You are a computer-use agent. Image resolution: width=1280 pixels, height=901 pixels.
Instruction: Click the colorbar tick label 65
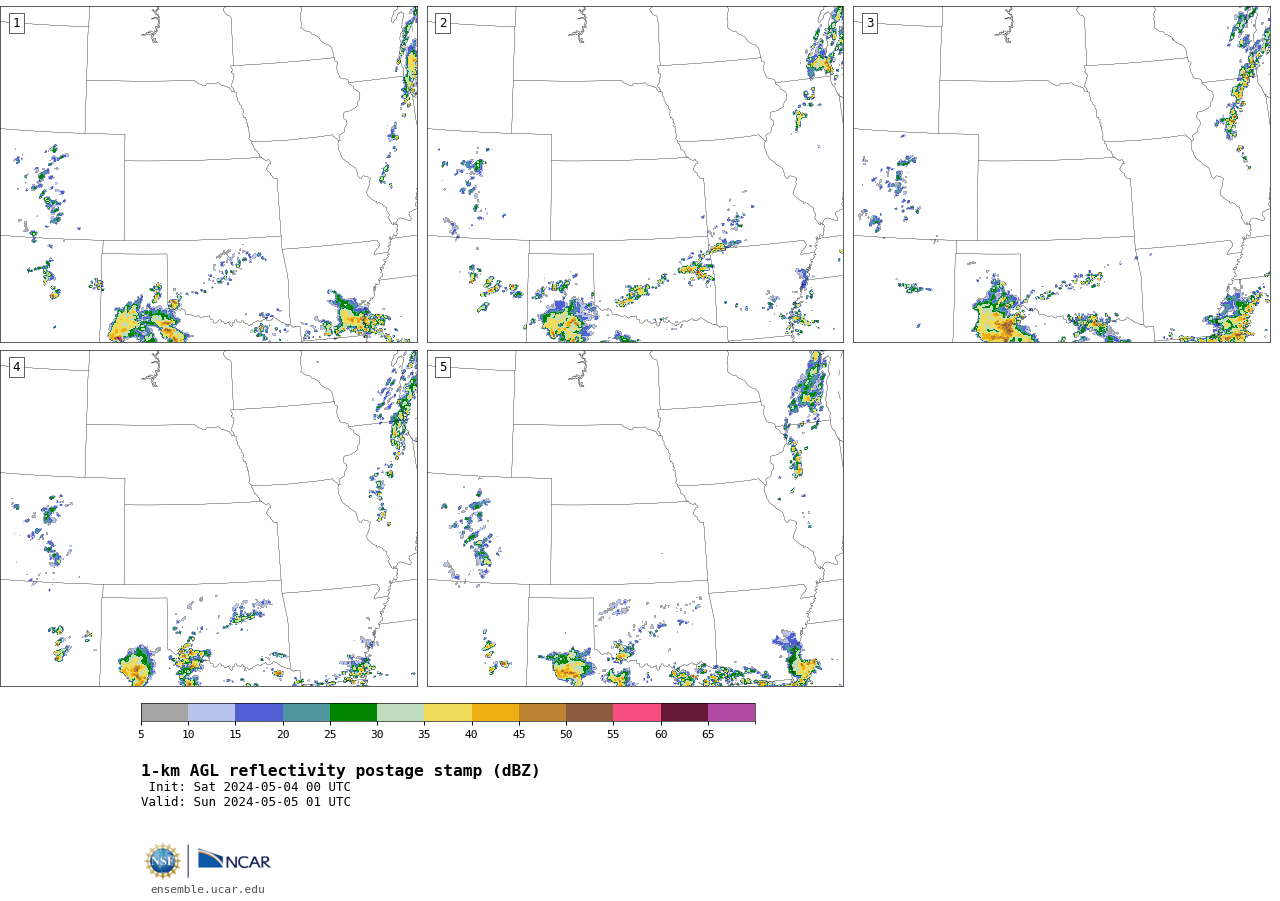tap(708, 735)
